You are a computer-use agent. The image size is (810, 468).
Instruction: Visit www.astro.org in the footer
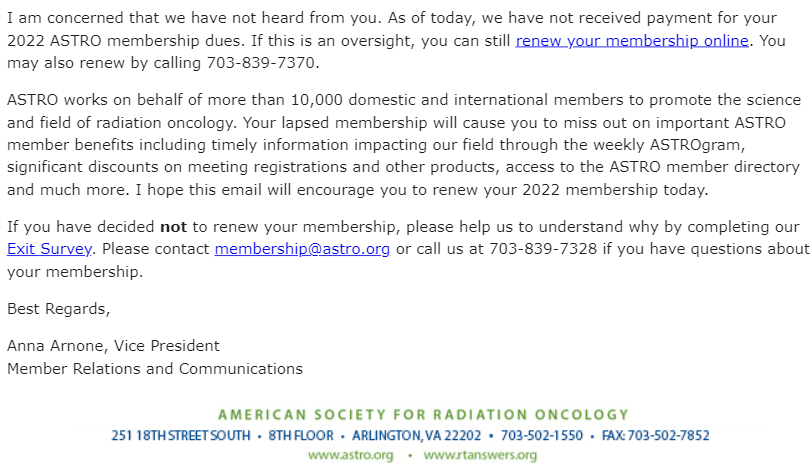pos(350,455)
